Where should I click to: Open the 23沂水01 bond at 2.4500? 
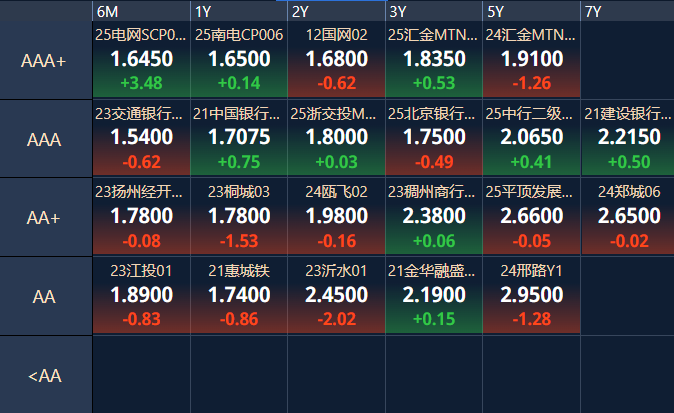(337, 296)
